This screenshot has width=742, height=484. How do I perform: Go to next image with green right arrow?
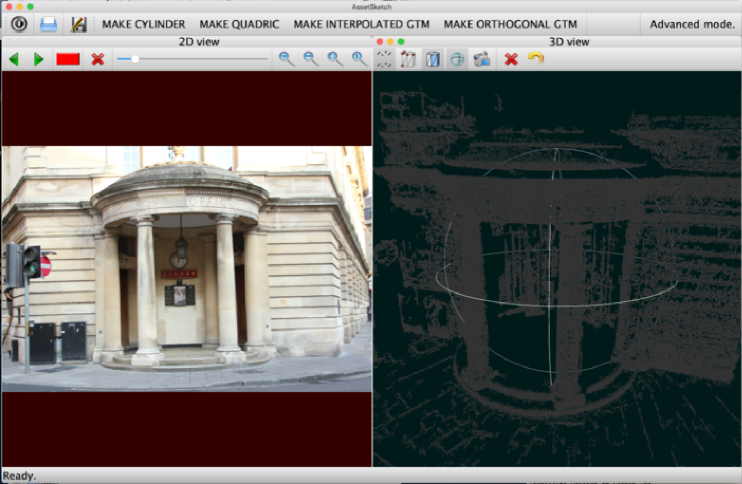[38, 59]
